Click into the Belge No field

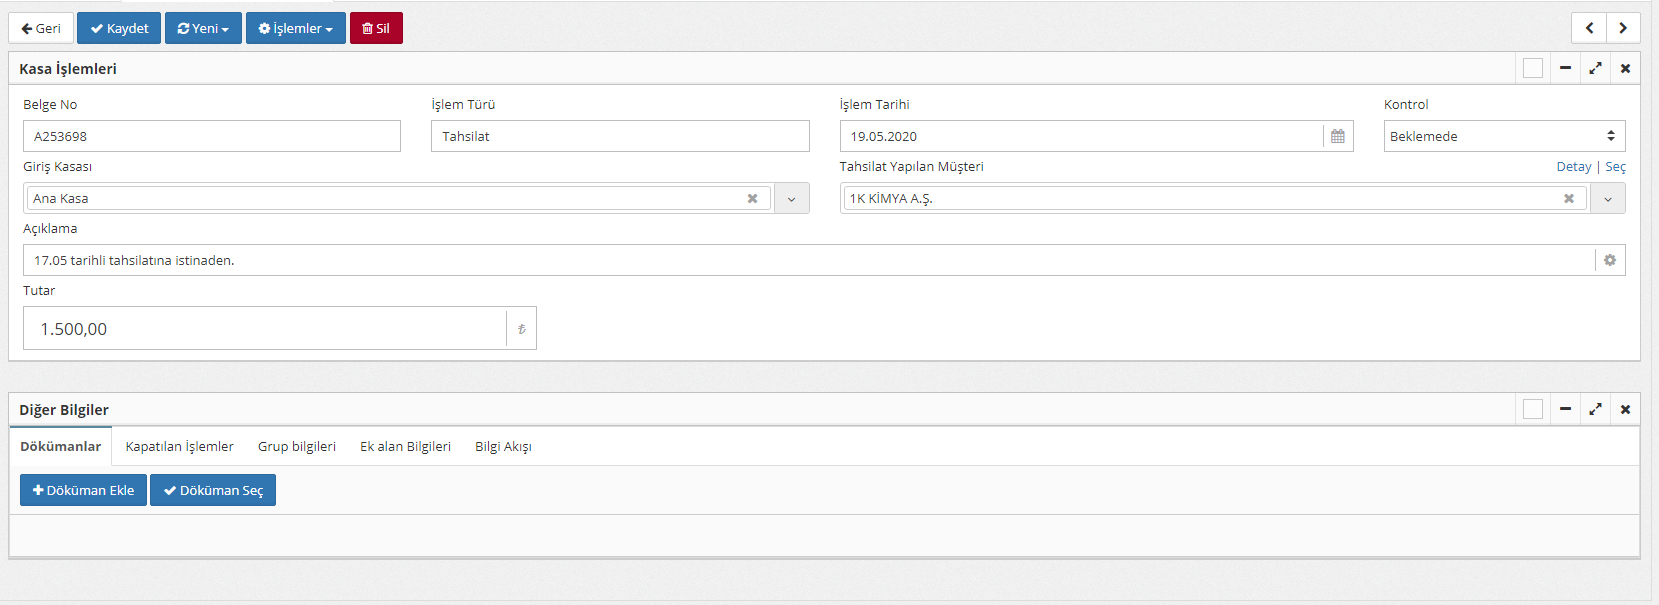pos(211,136)
